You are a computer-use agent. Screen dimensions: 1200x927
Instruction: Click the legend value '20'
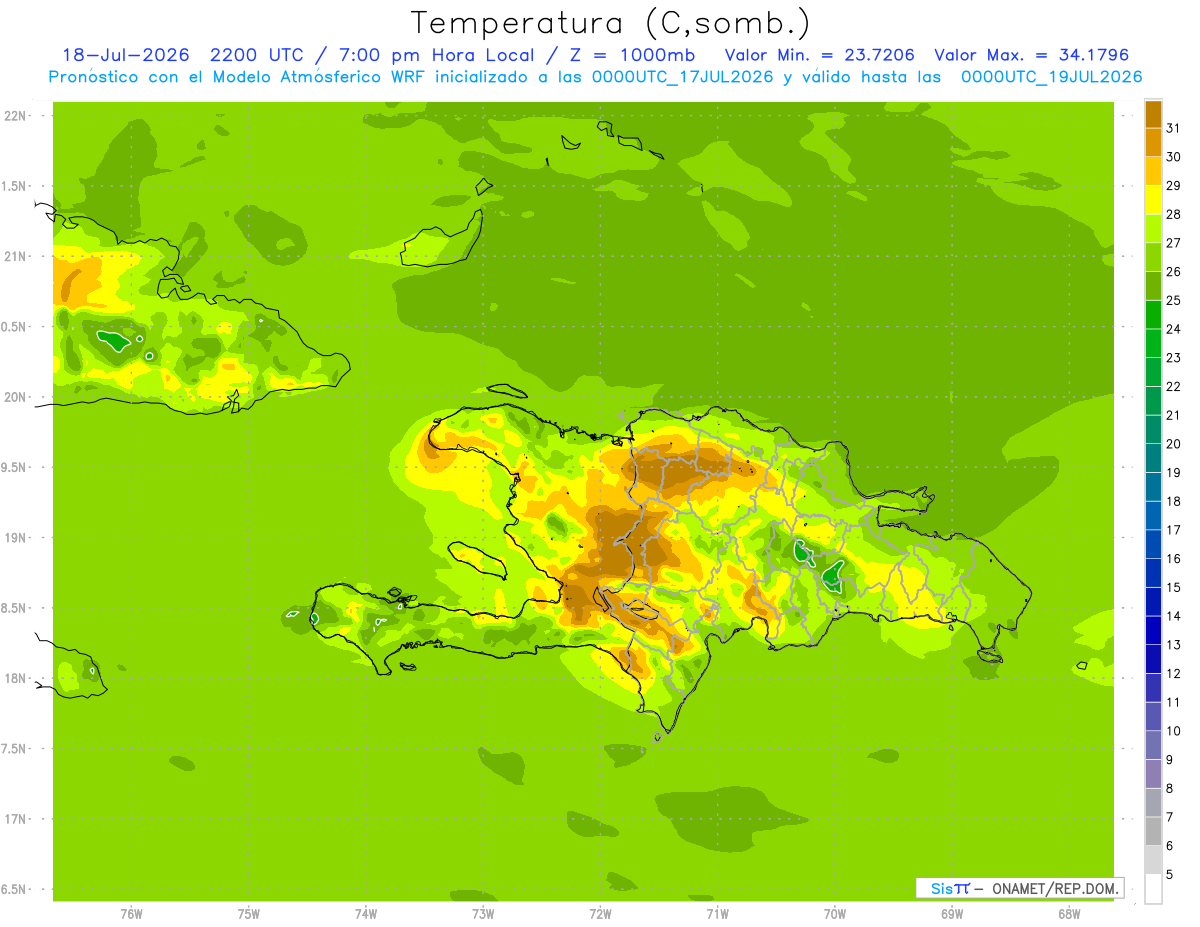[x=1174, y=444]
